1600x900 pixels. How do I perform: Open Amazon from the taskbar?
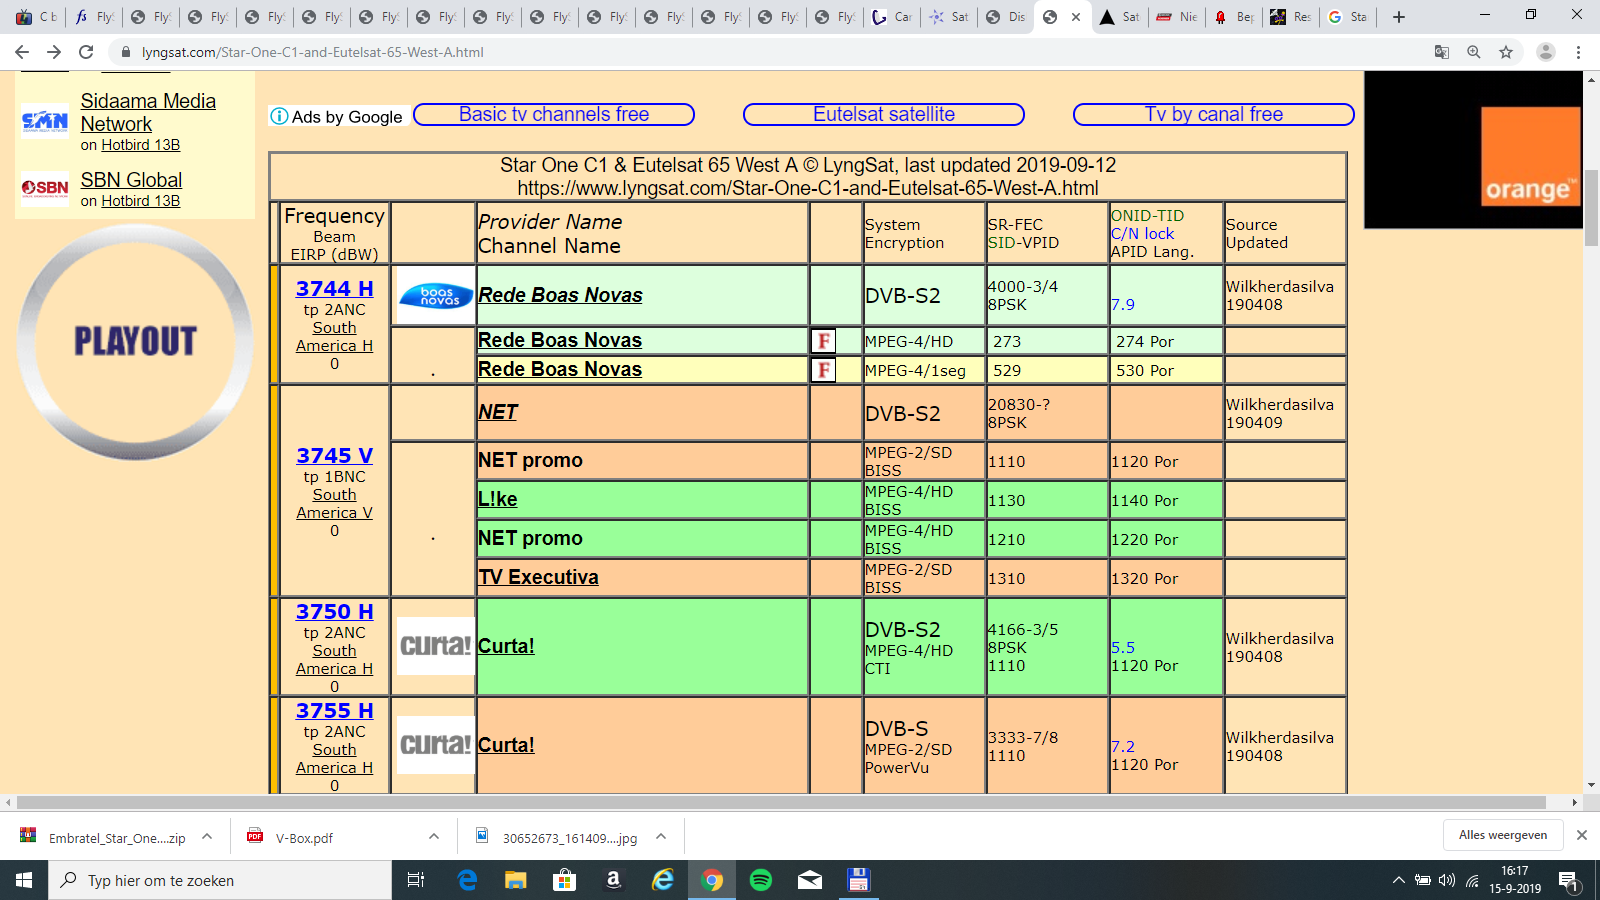pyautogui.click(x=613, y=880)
